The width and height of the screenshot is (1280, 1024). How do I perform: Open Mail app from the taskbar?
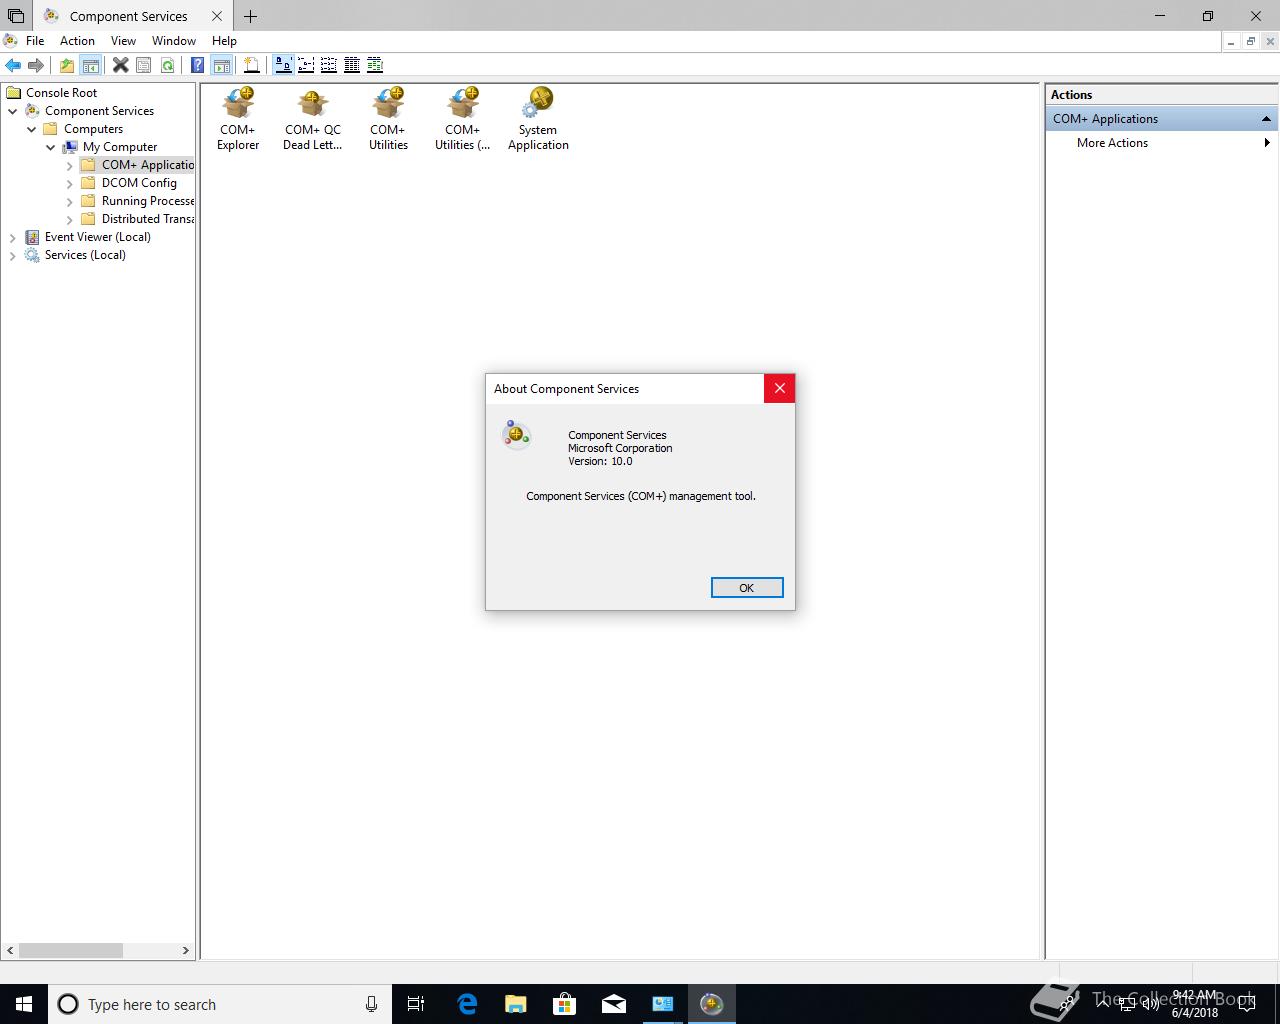point(614,1004)
